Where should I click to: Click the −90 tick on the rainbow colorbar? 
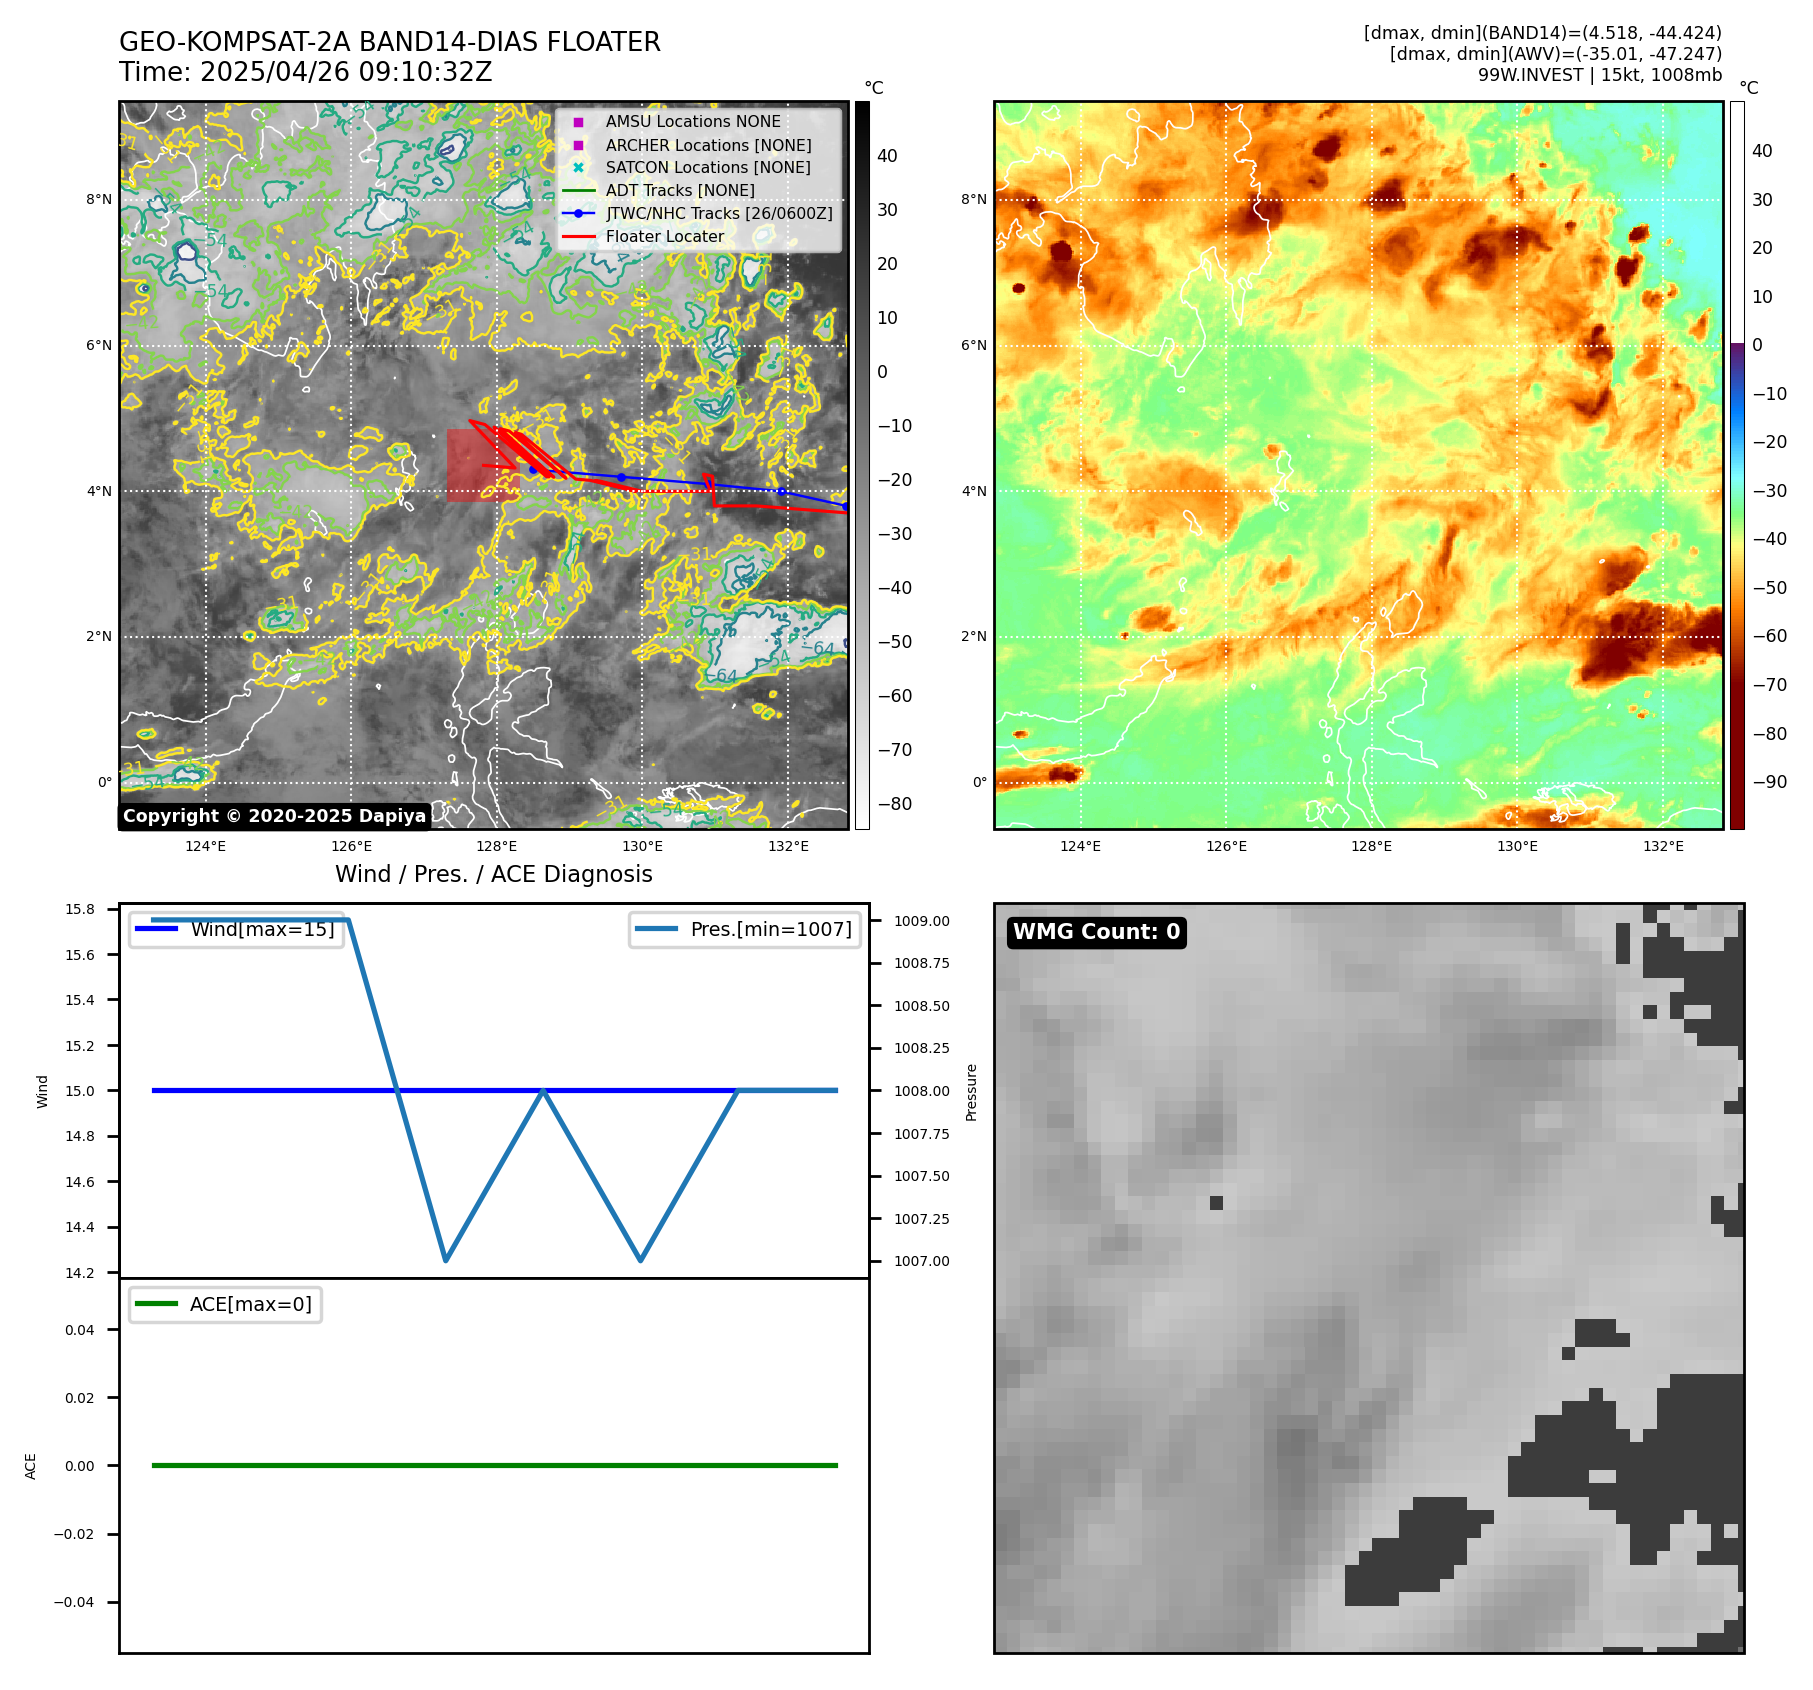point(1769,782)
